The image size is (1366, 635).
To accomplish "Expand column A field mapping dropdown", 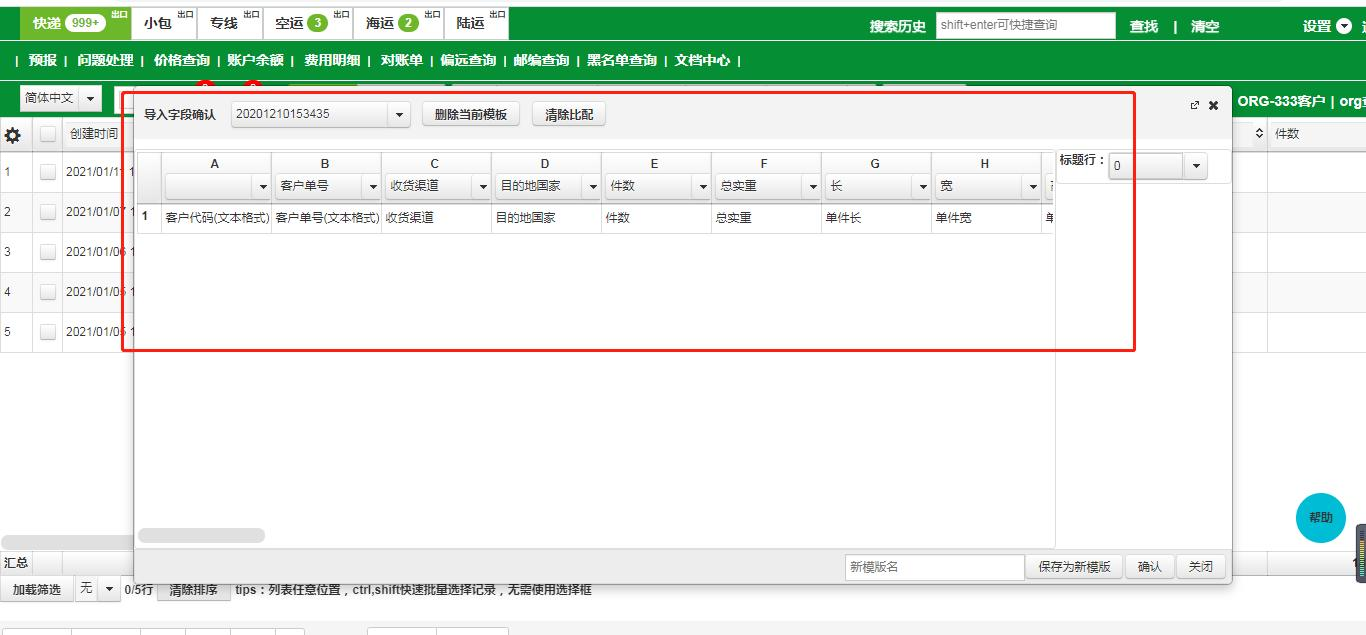I will coord(263,187).
